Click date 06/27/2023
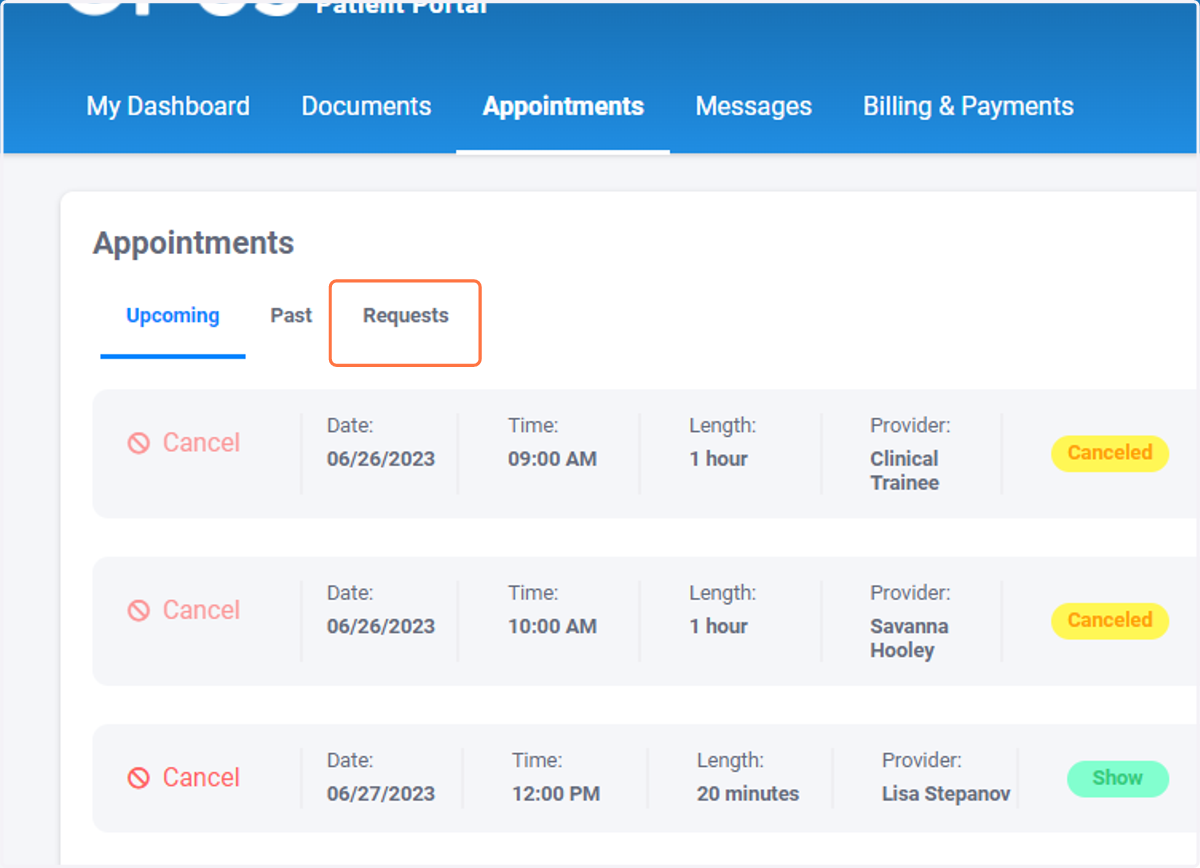This screenshot has width=1200, height=868. pyautogui.click(x=381, y=794)
